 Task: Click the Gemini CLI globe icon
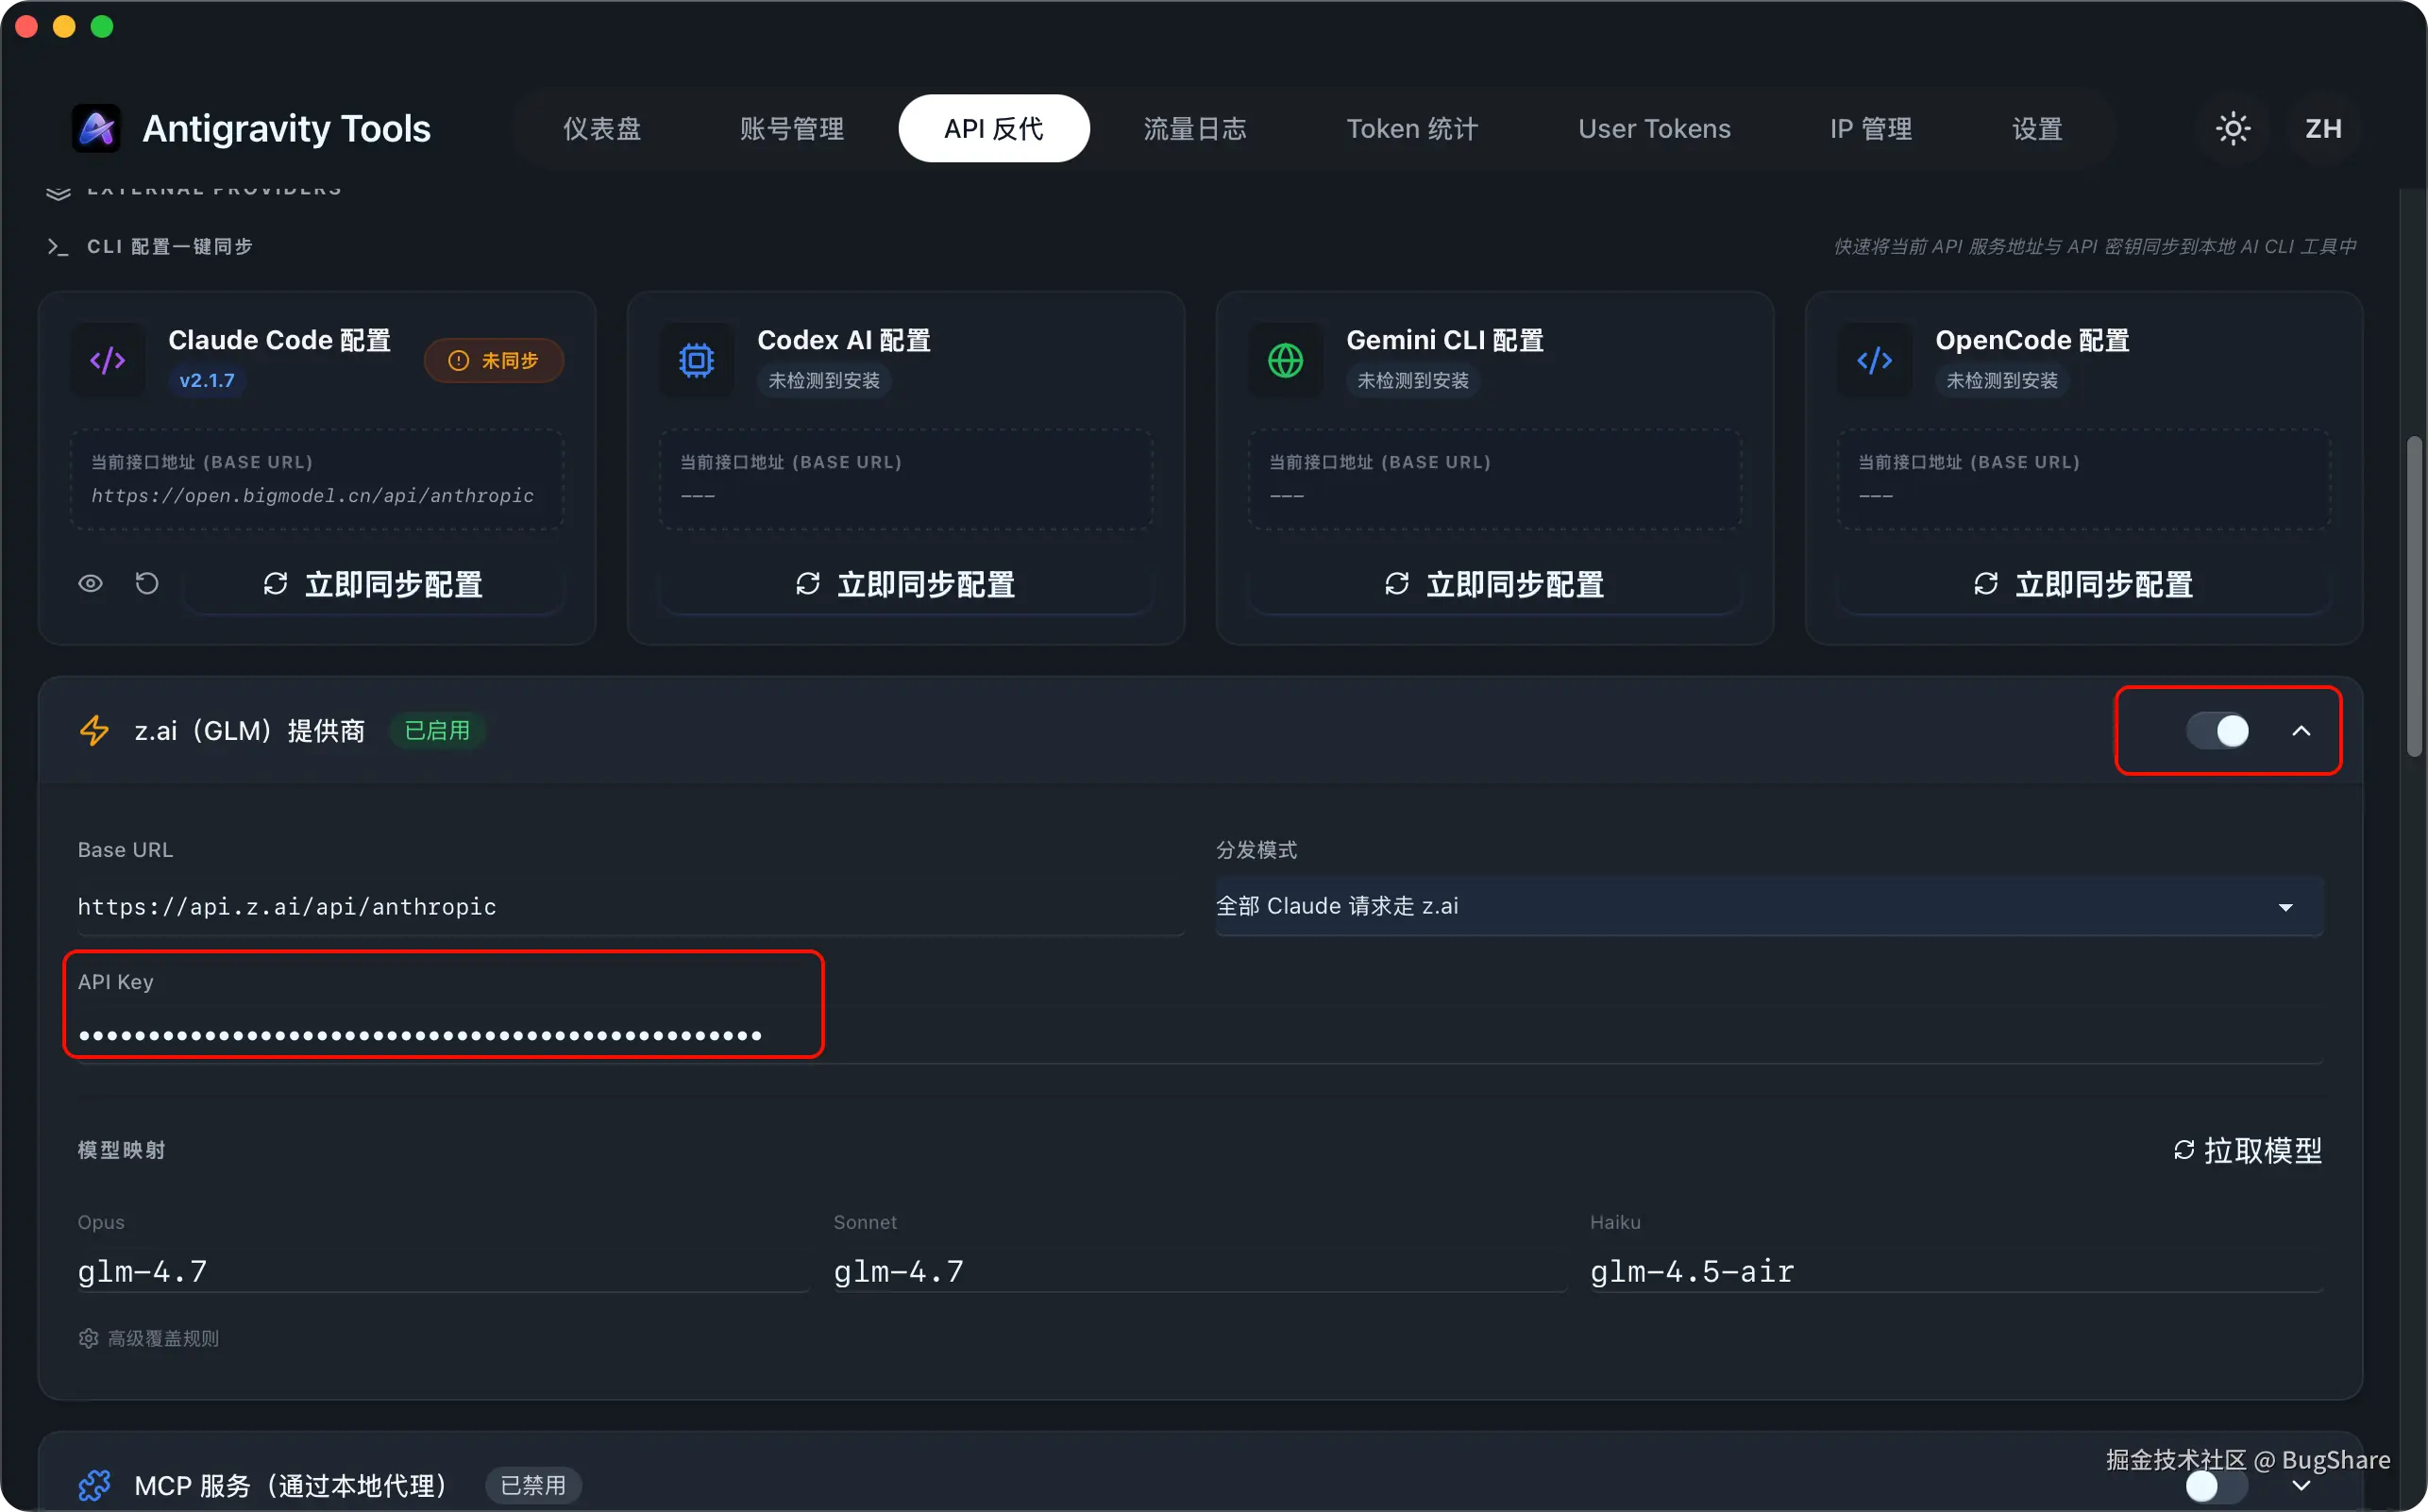[1285, 360]
